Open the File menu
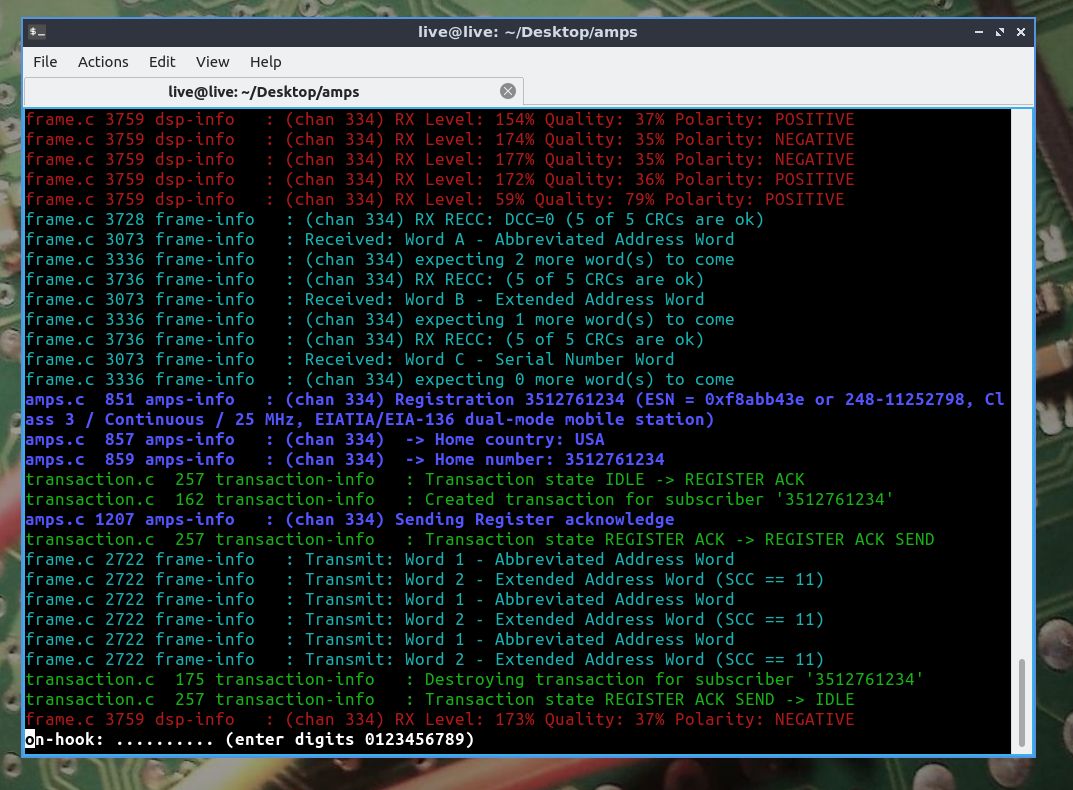 click(x=45, y=62)
